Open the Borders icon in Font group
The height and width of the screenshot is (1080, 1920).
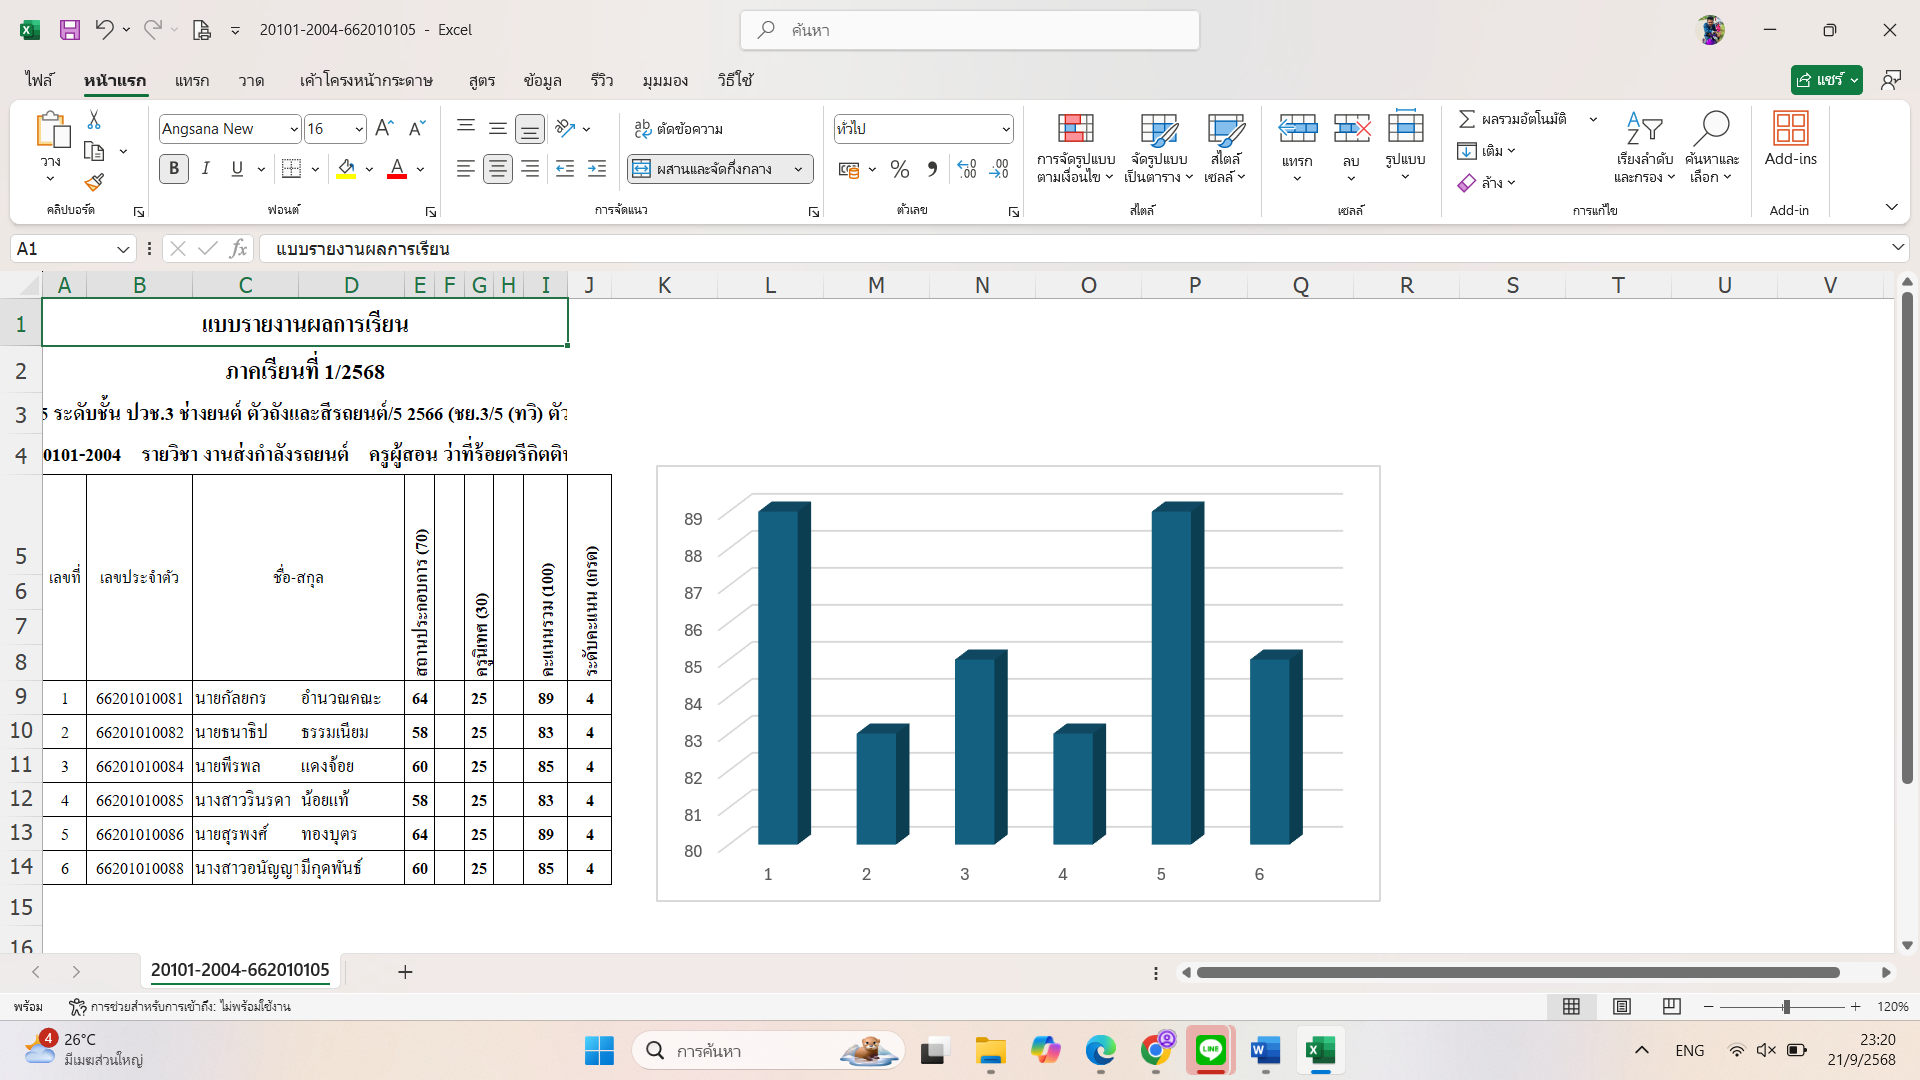[291, 169]
